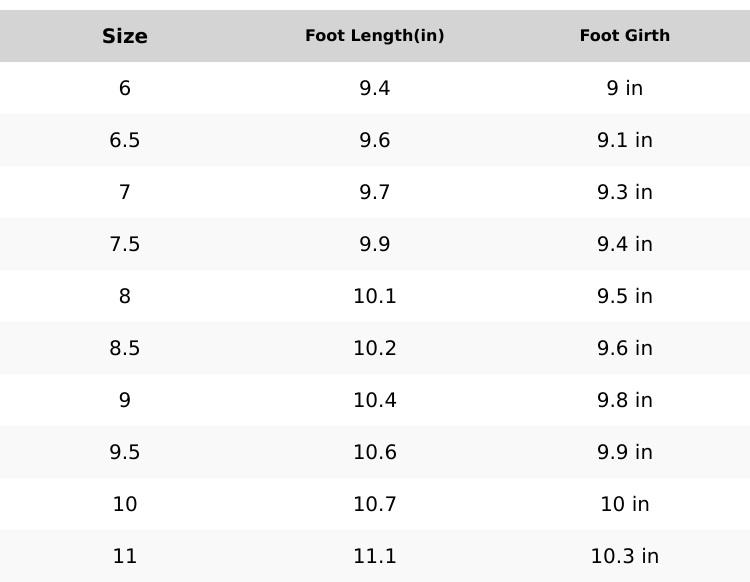Click foot length value 9.9
Screen dimensions: 750x582
[x=375, y=244]
